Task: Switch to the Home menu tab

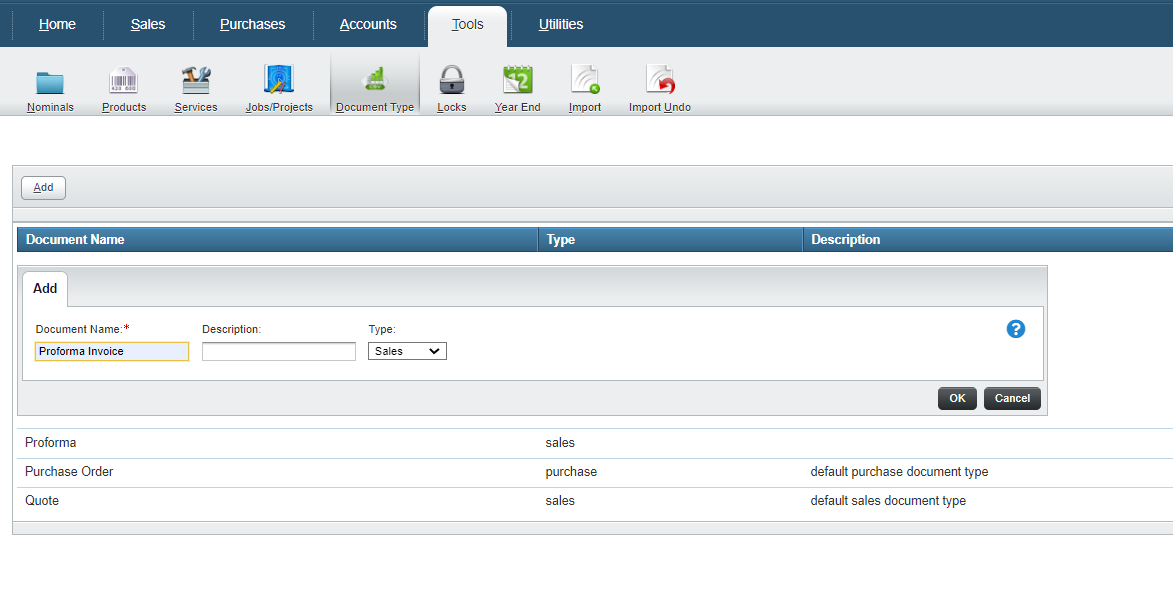Action: click(57, 24)
